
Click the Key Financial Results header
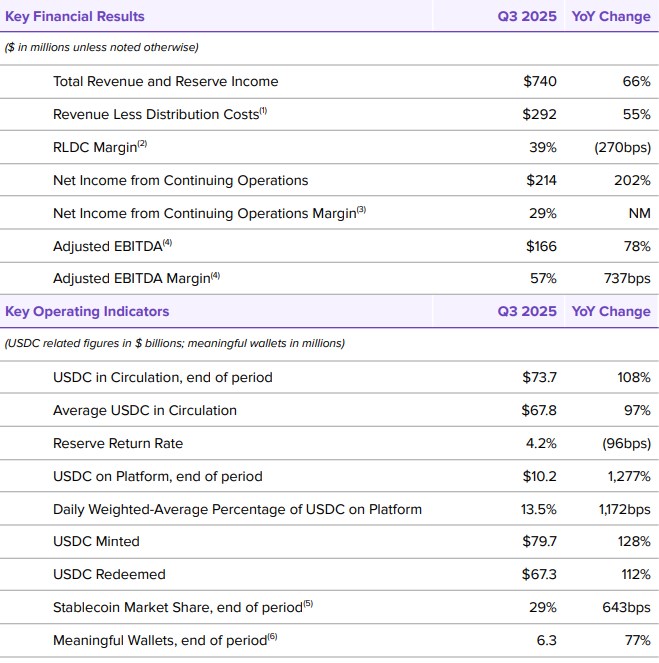(x=75, y=16)
